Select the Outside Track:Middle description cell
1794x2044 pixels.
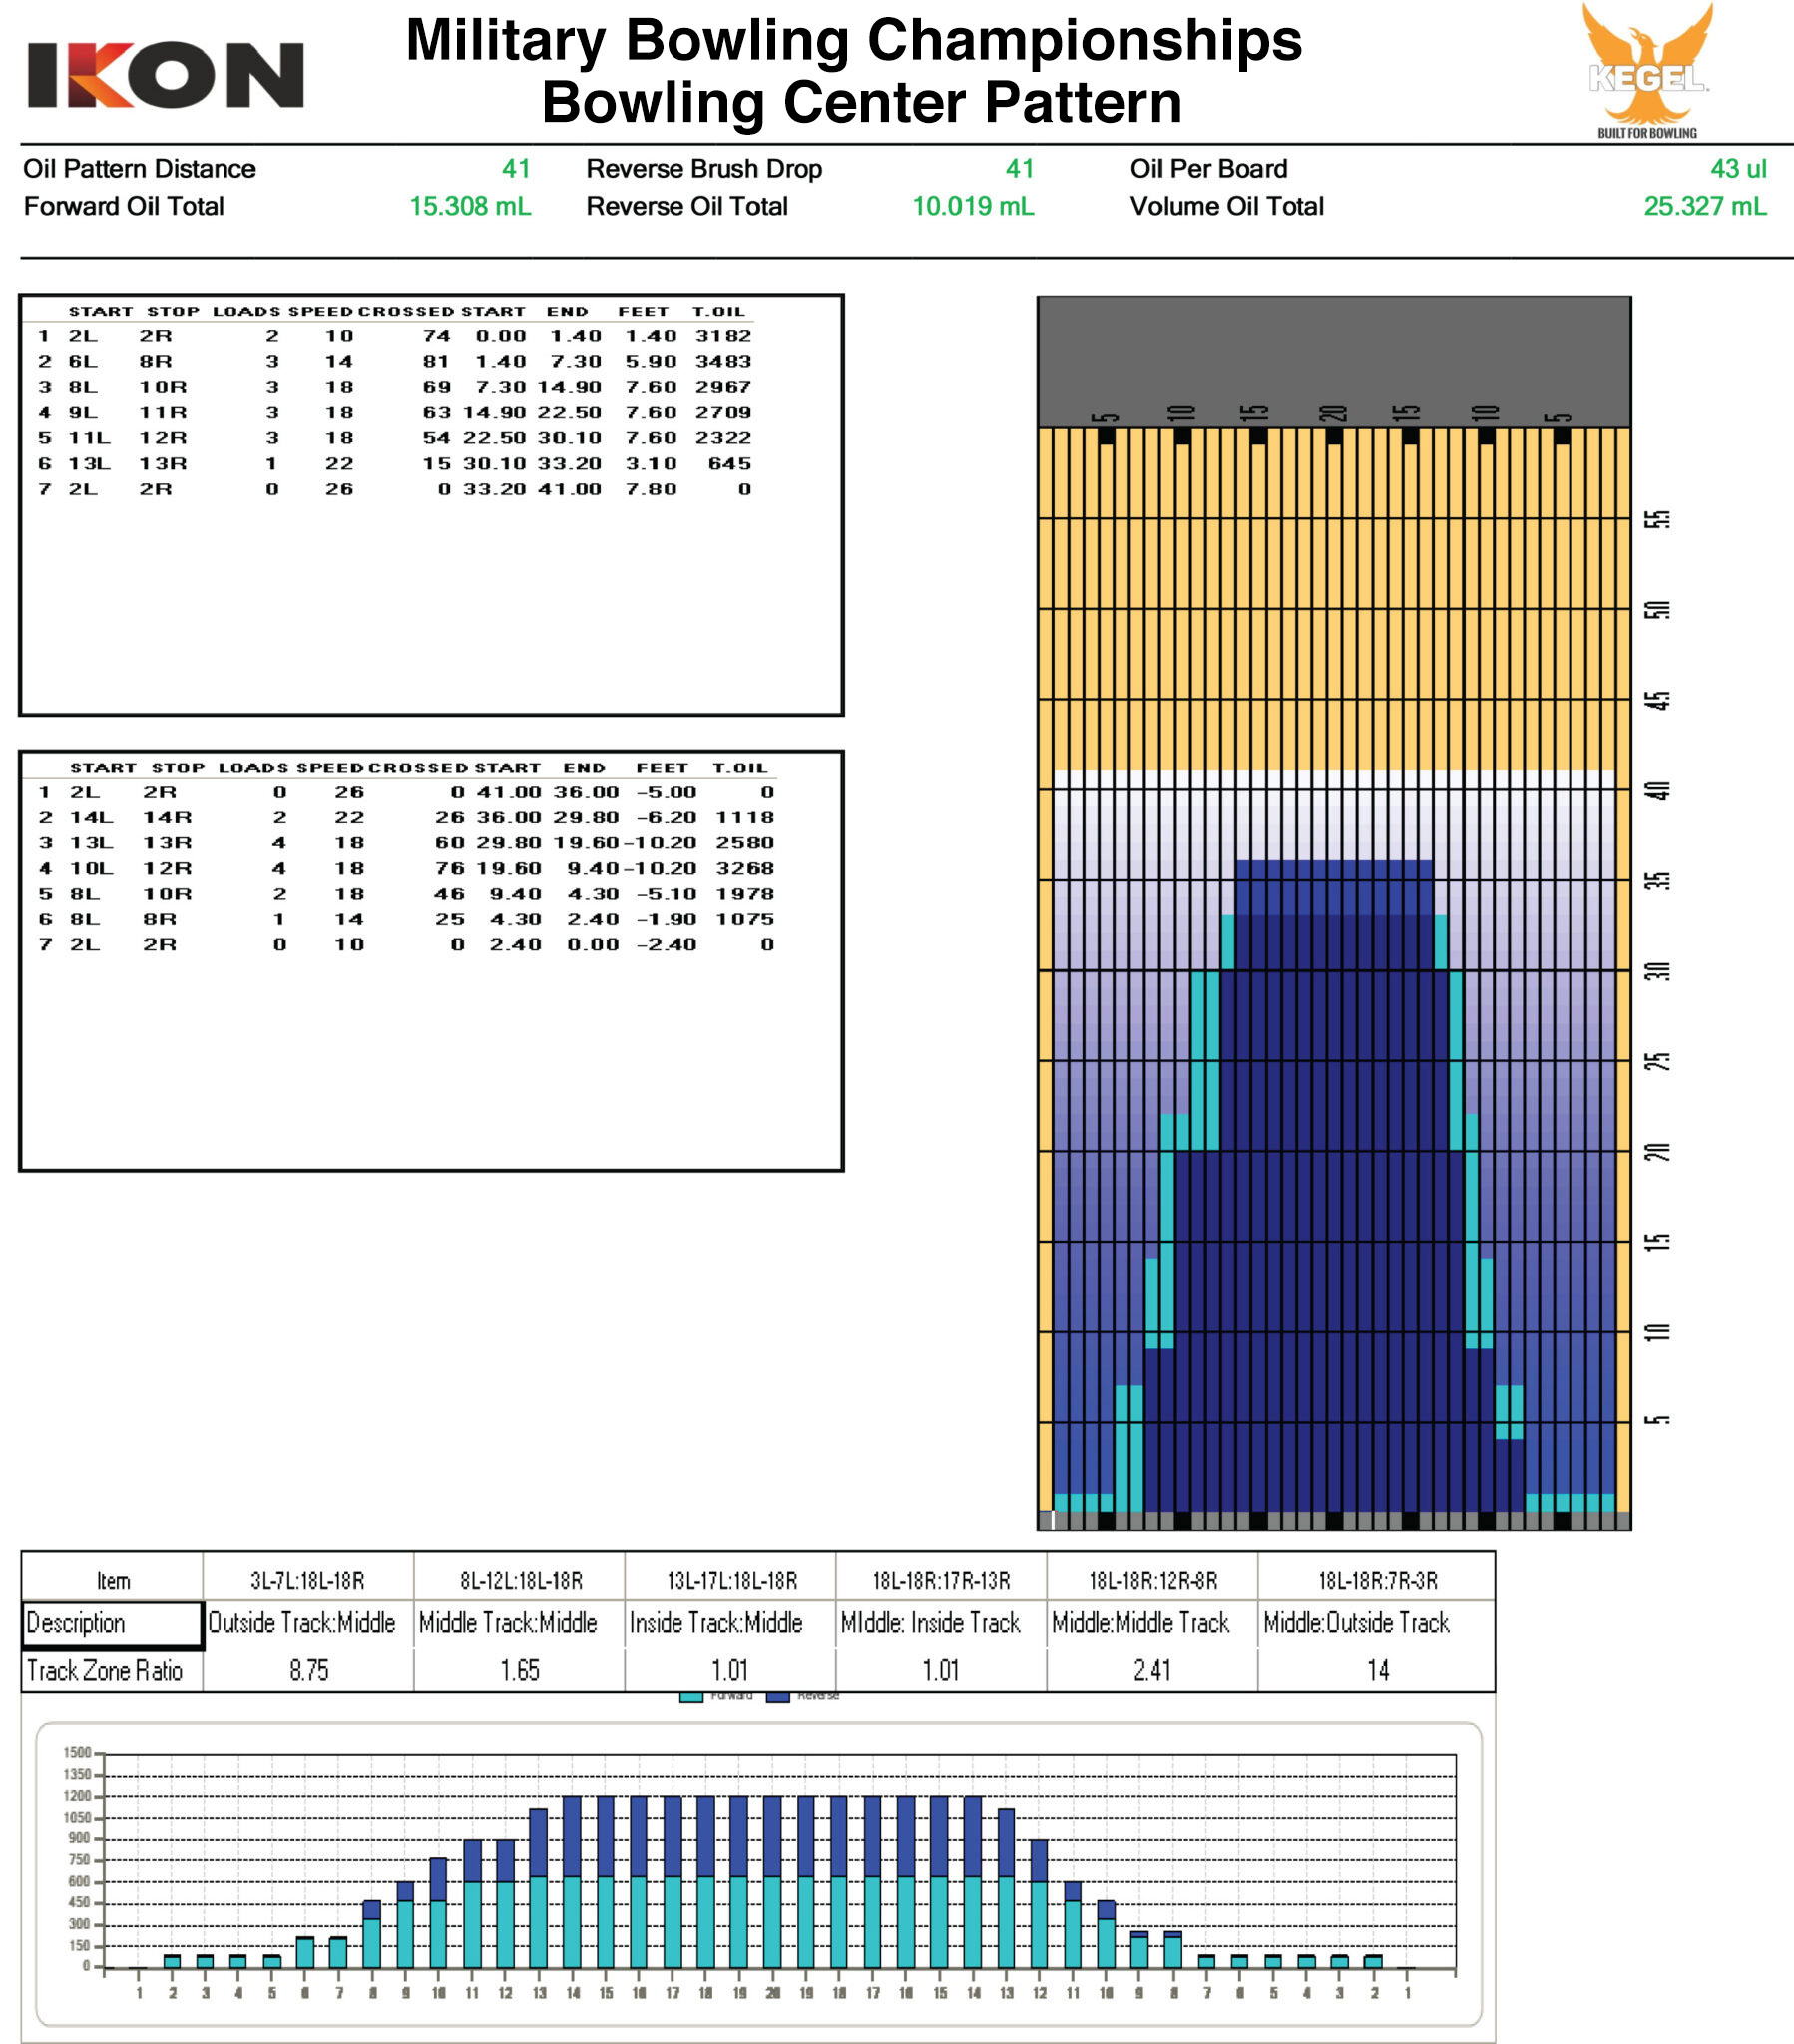tap(302, 1623)
